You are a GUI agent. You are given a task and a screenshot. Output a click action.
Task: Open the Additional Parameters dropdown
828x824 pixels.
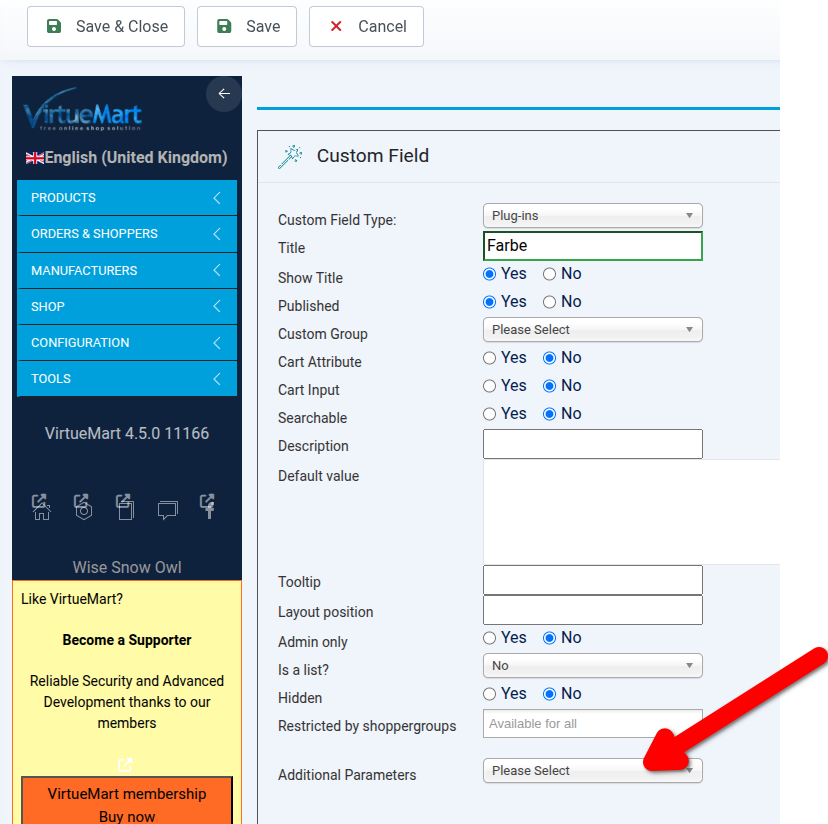[592, 771]
